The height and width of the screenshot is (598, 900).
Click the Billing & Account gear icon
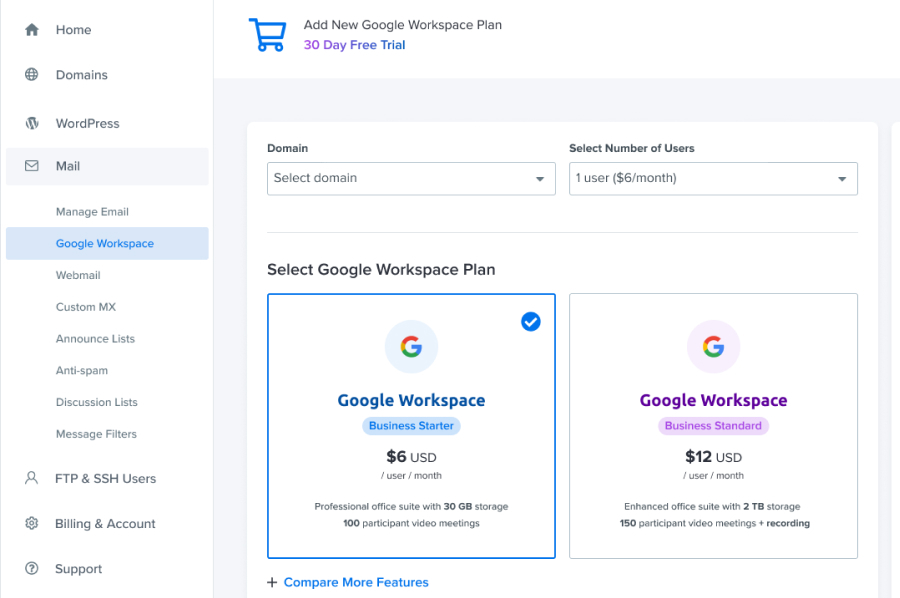click(x=32, y=523)
